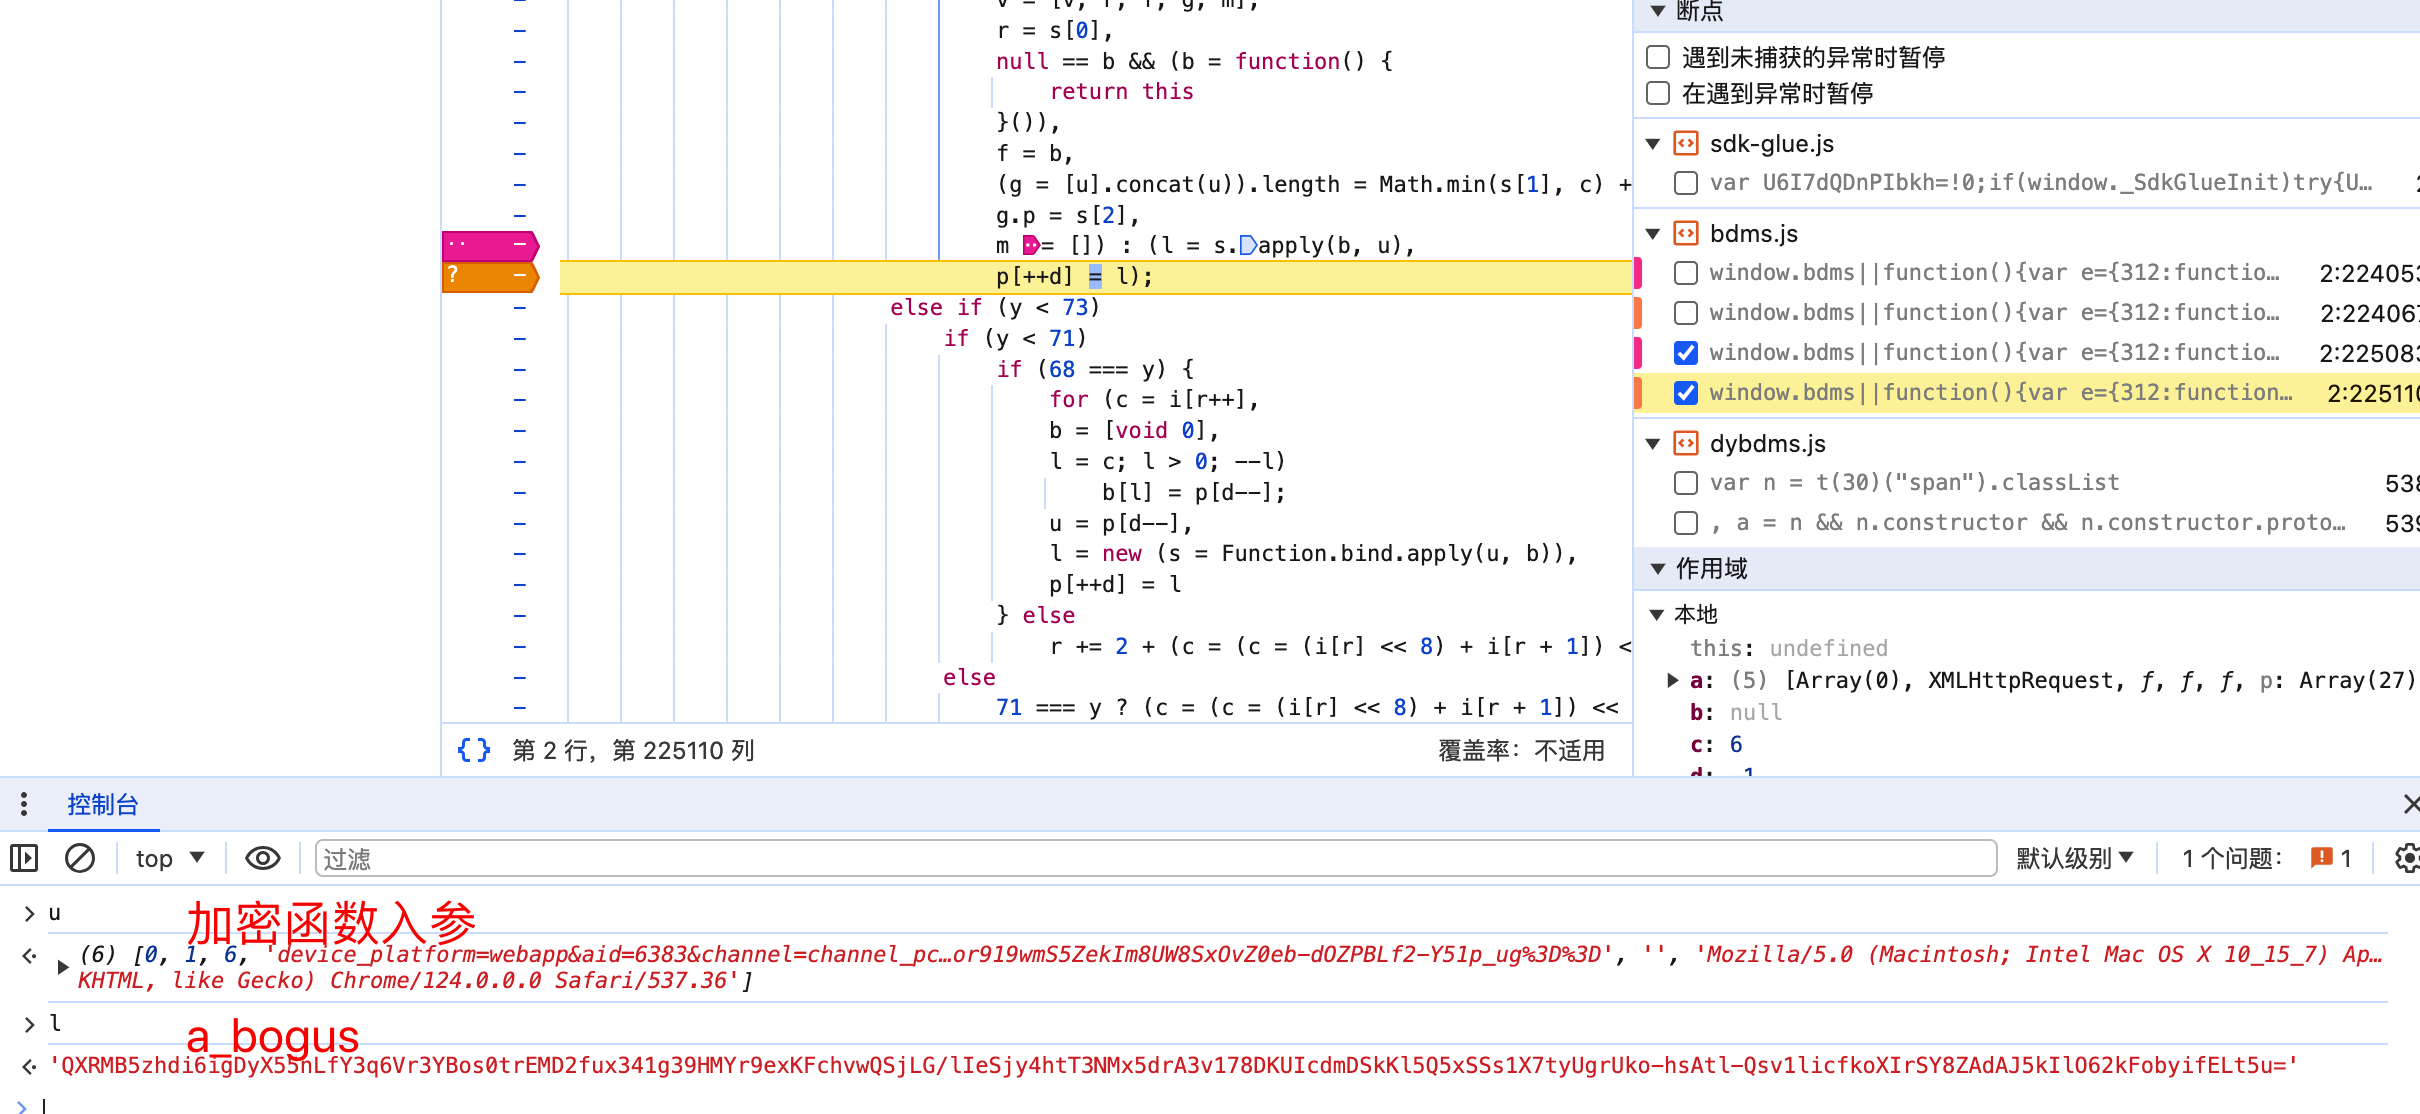Open the top context dropdown
This screenshot has height=1114, width=2420.
tap(170, 858)
